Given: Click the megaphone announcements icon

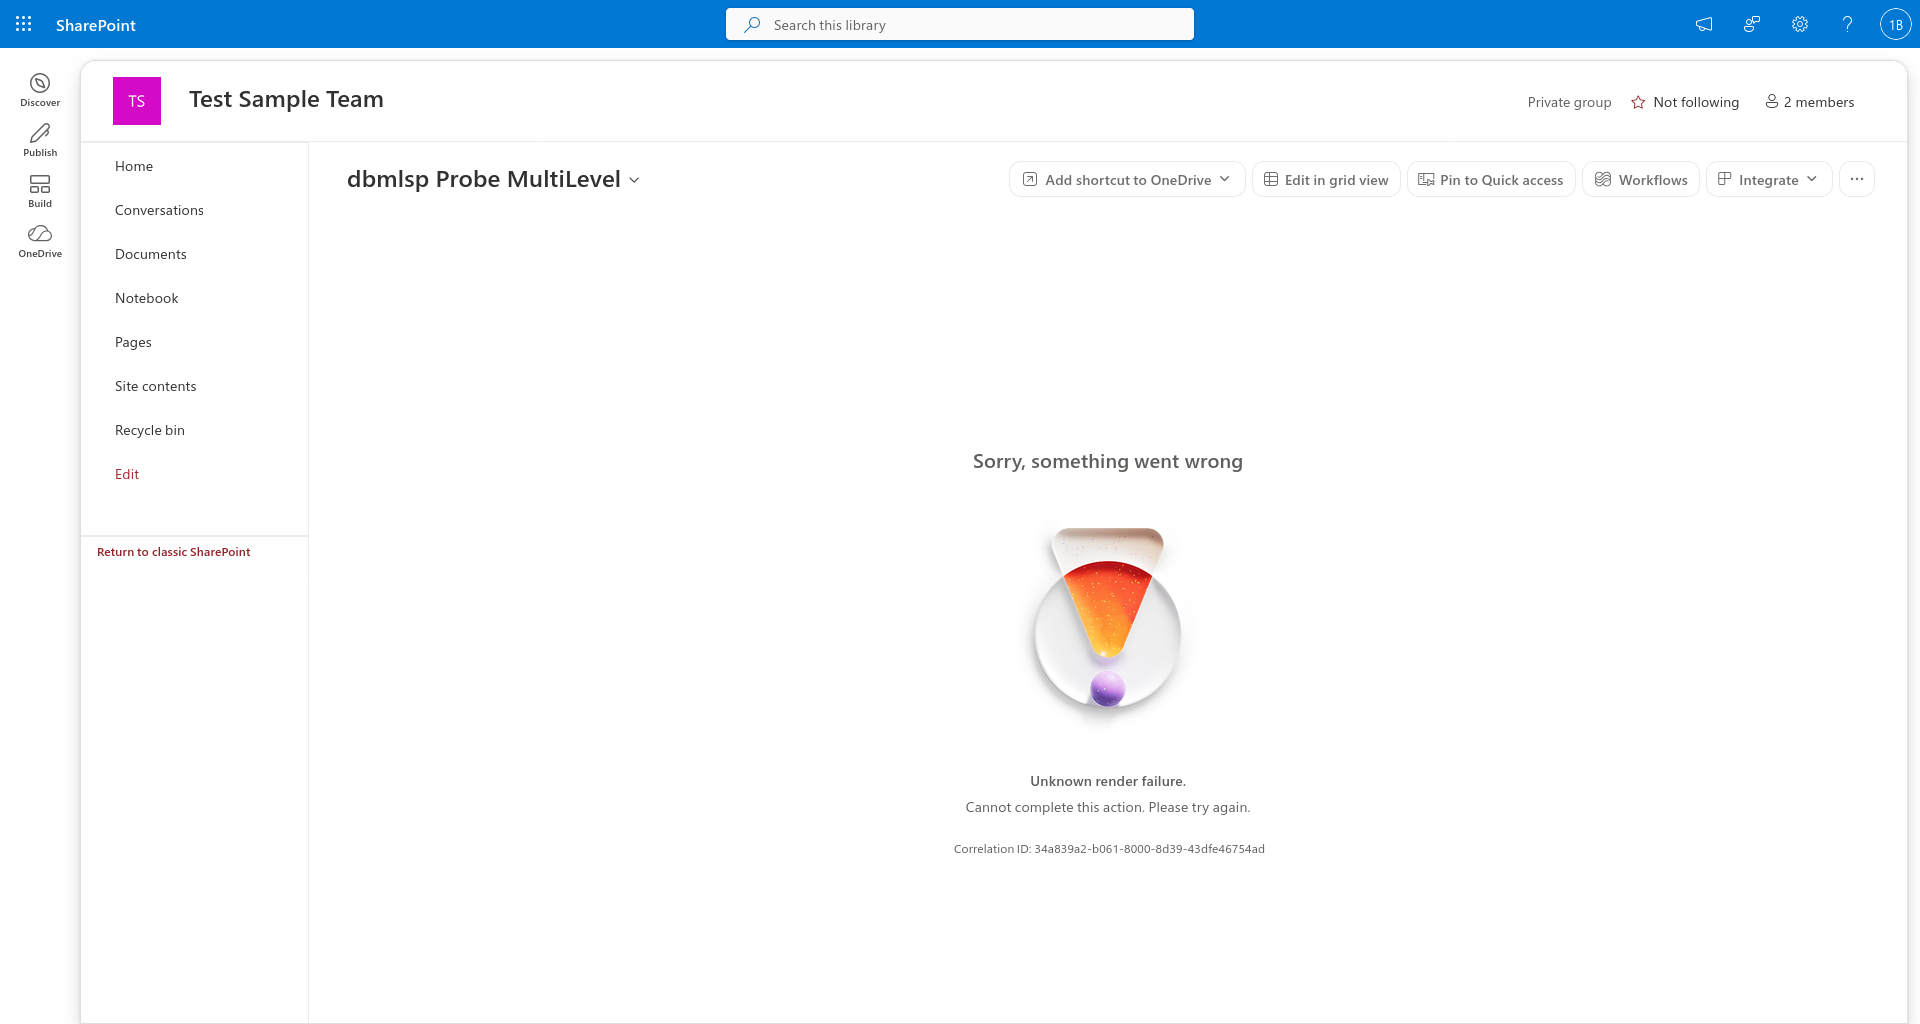Looking at the screenshot, I should (x=1704, y=24).
